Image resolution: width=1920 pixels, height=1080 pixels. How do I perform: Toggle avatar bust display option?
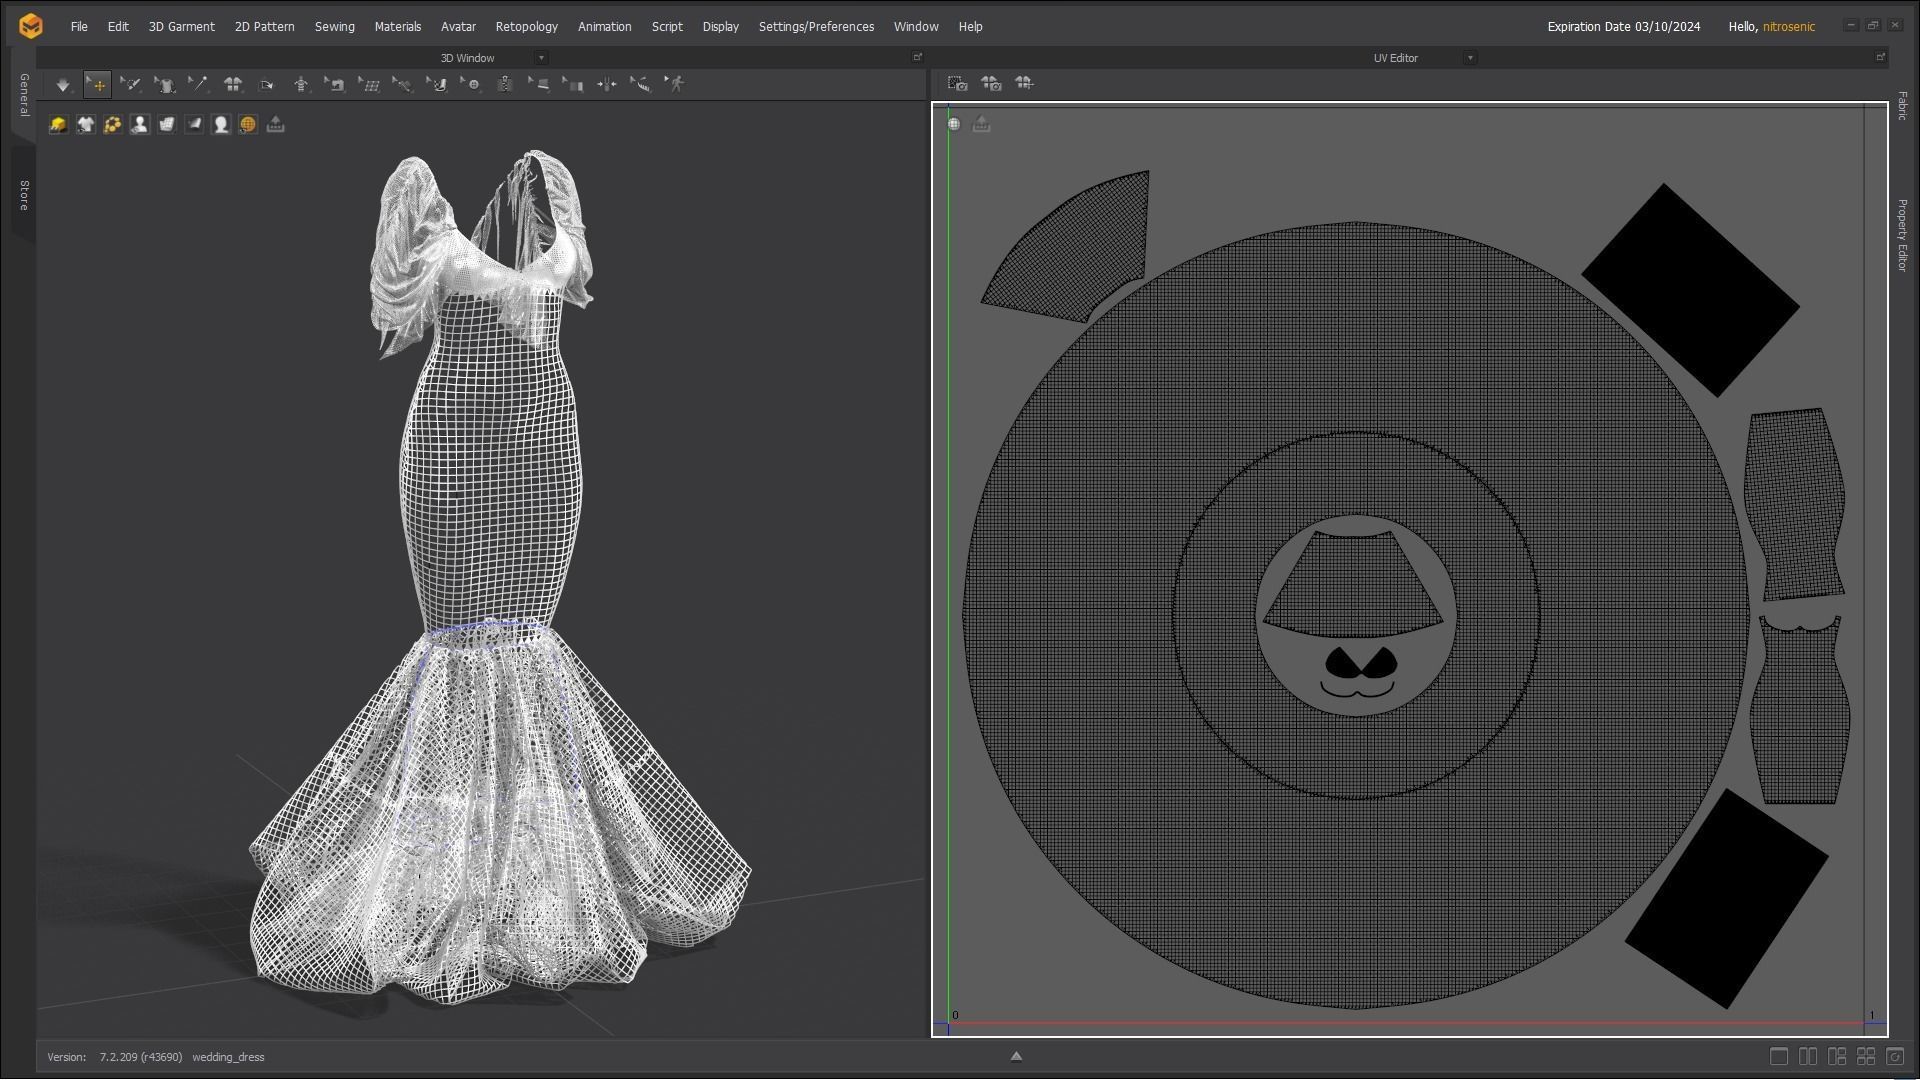[139, 124]
